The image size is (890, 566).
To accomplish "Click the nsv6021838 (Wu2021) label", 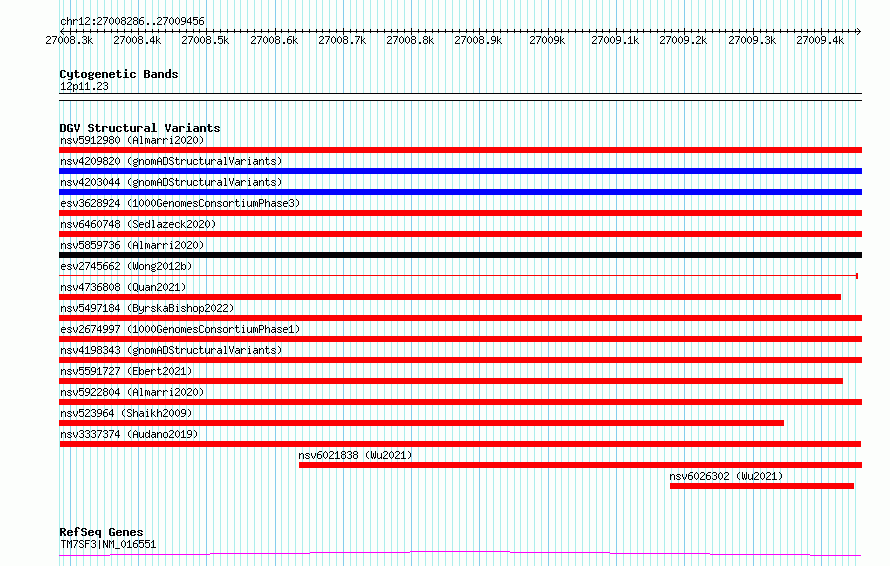I will tap(355, 455).
